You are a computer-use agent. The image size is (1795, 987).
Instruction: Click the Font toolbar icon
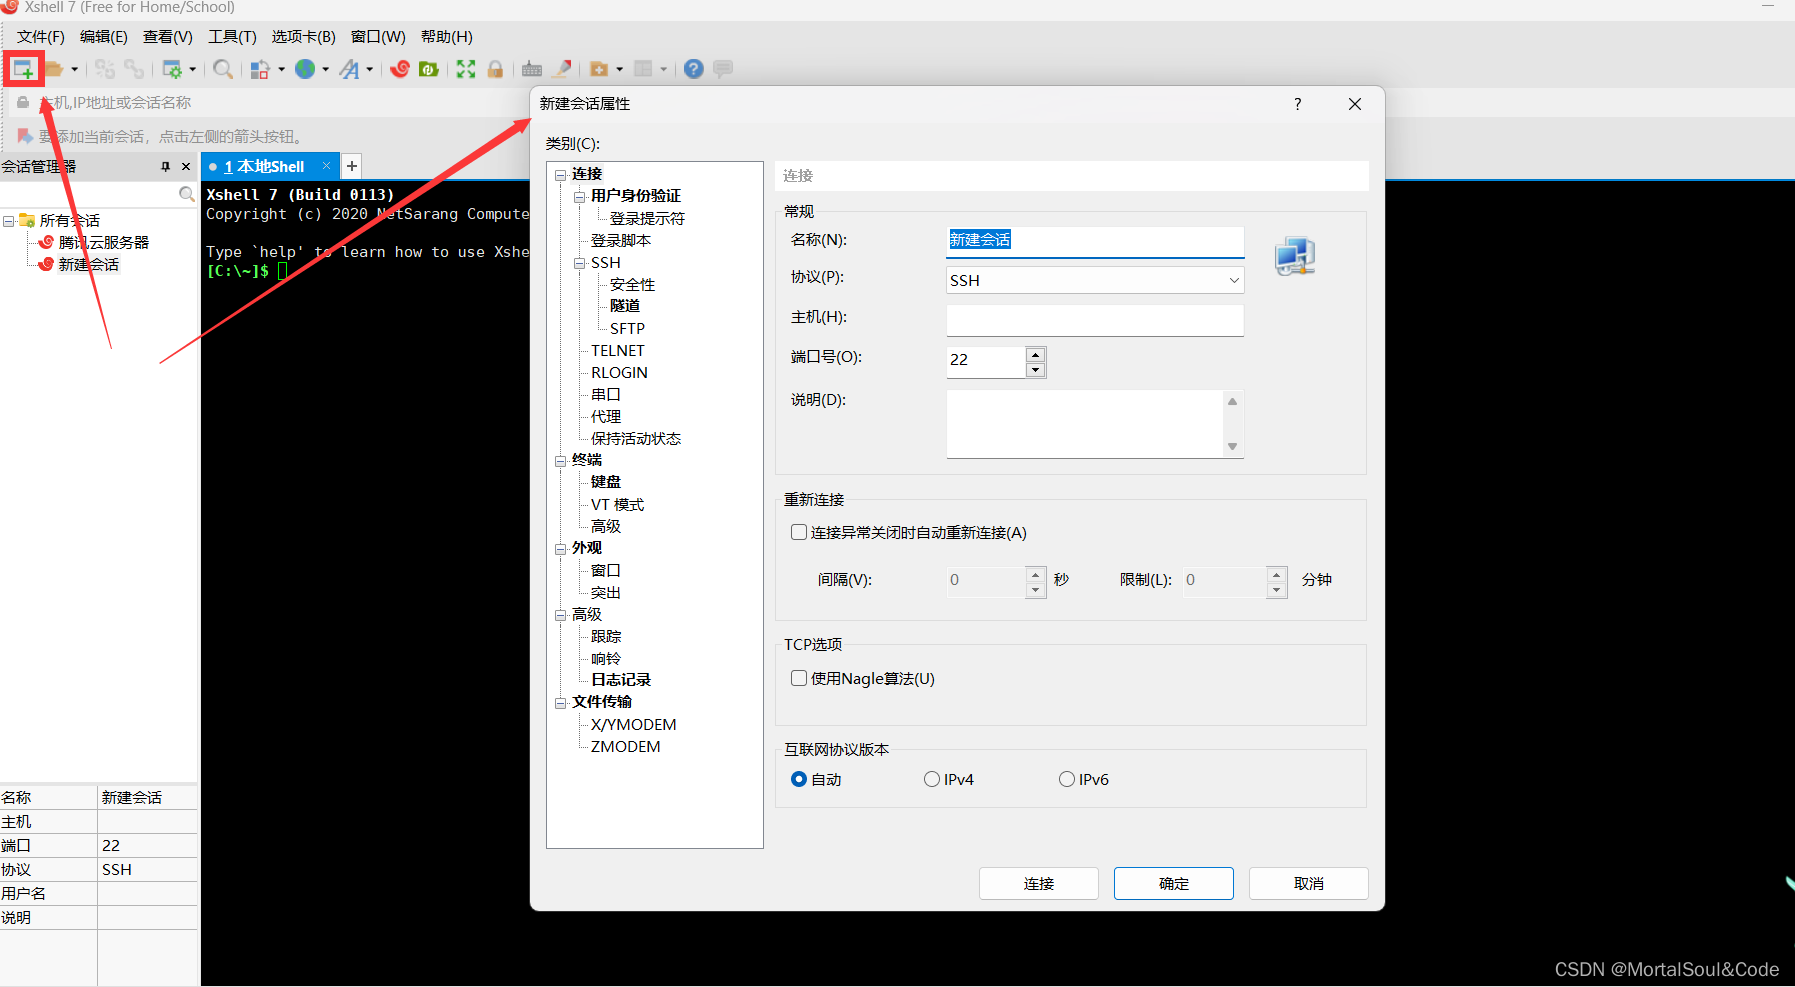click(349, 69)
